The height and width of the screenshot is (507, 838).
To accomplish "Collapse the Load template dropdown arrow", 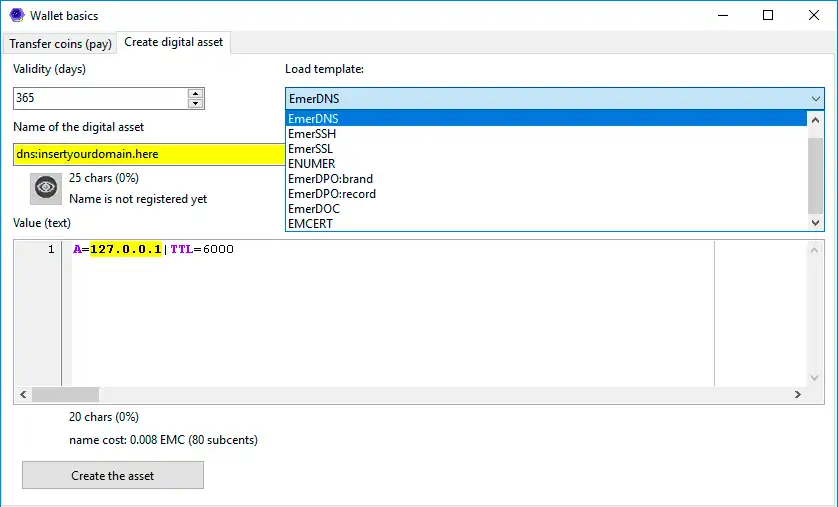I will [x=816, y=99].
